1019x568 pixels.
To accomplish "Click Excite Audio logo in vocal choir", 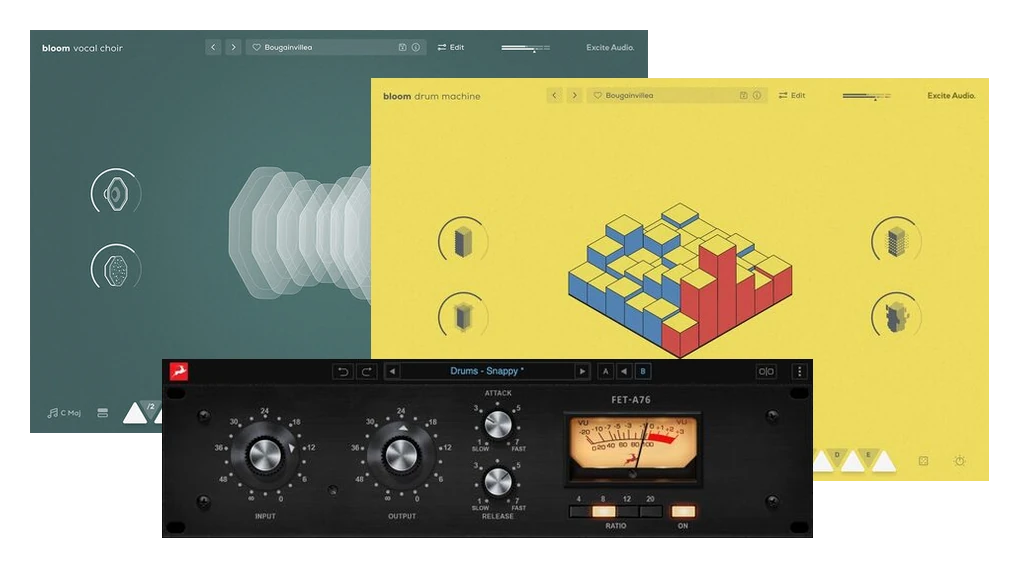I will point(610,47).
